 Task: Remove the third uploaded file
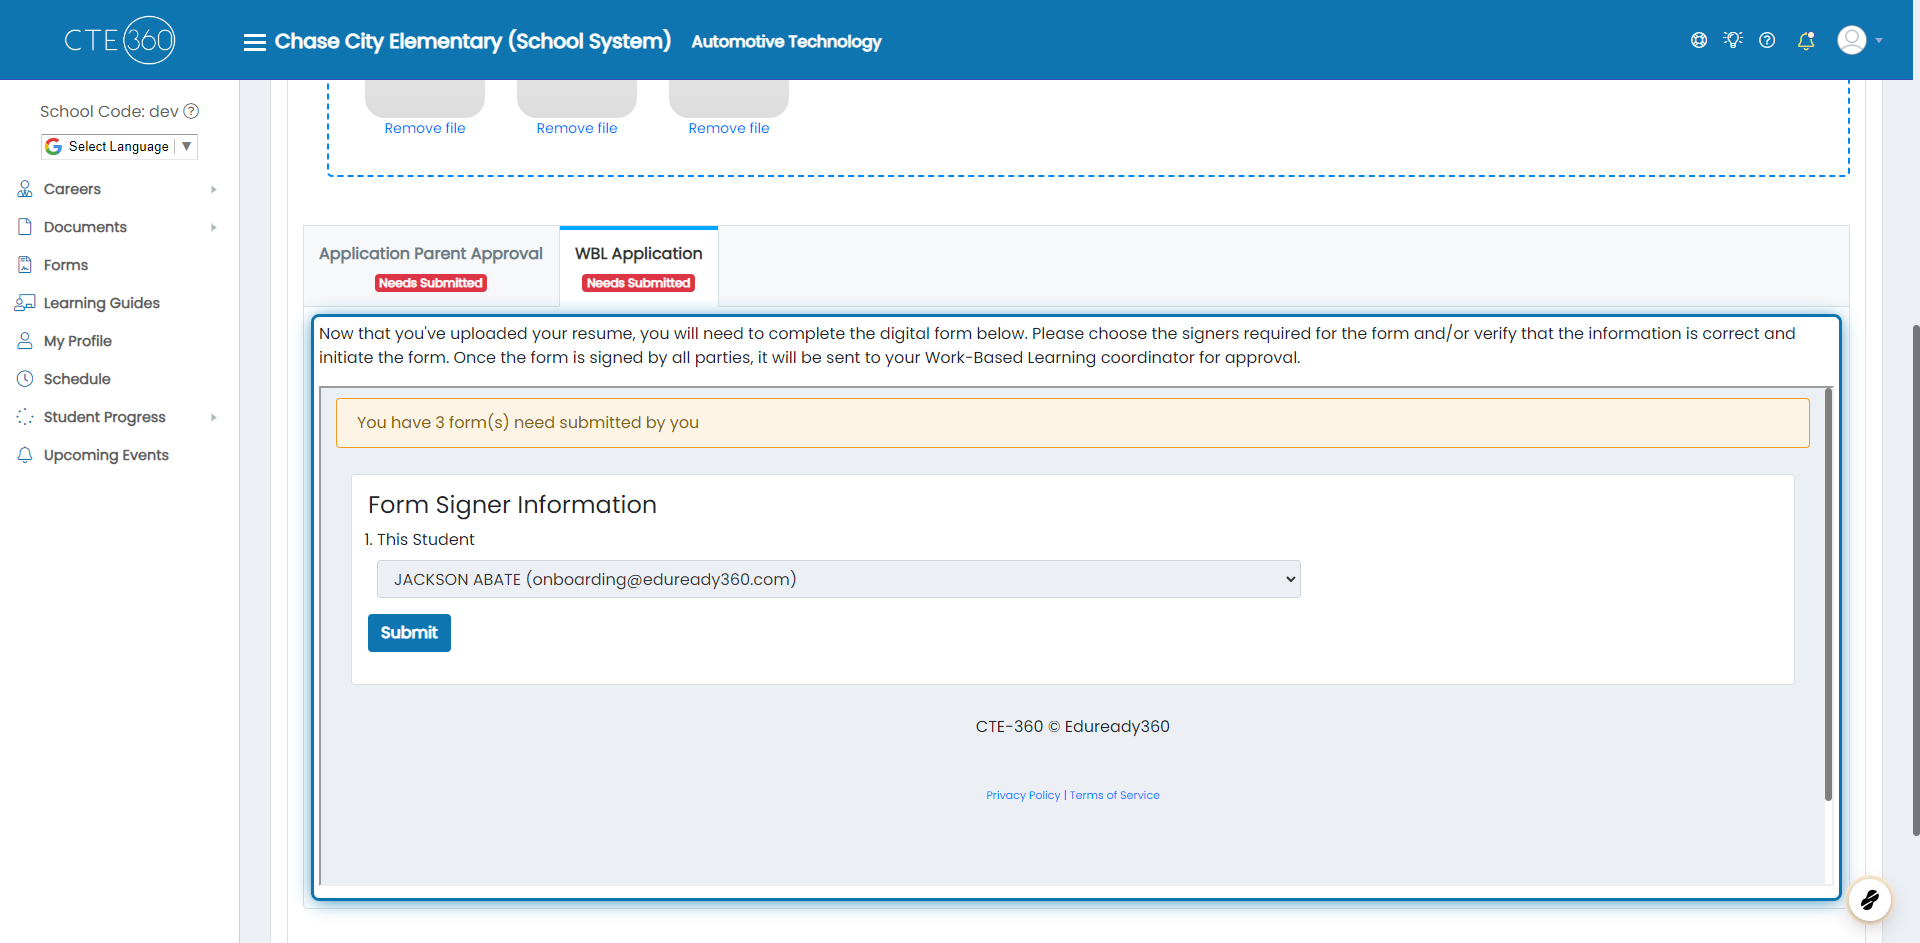[729, 128]
